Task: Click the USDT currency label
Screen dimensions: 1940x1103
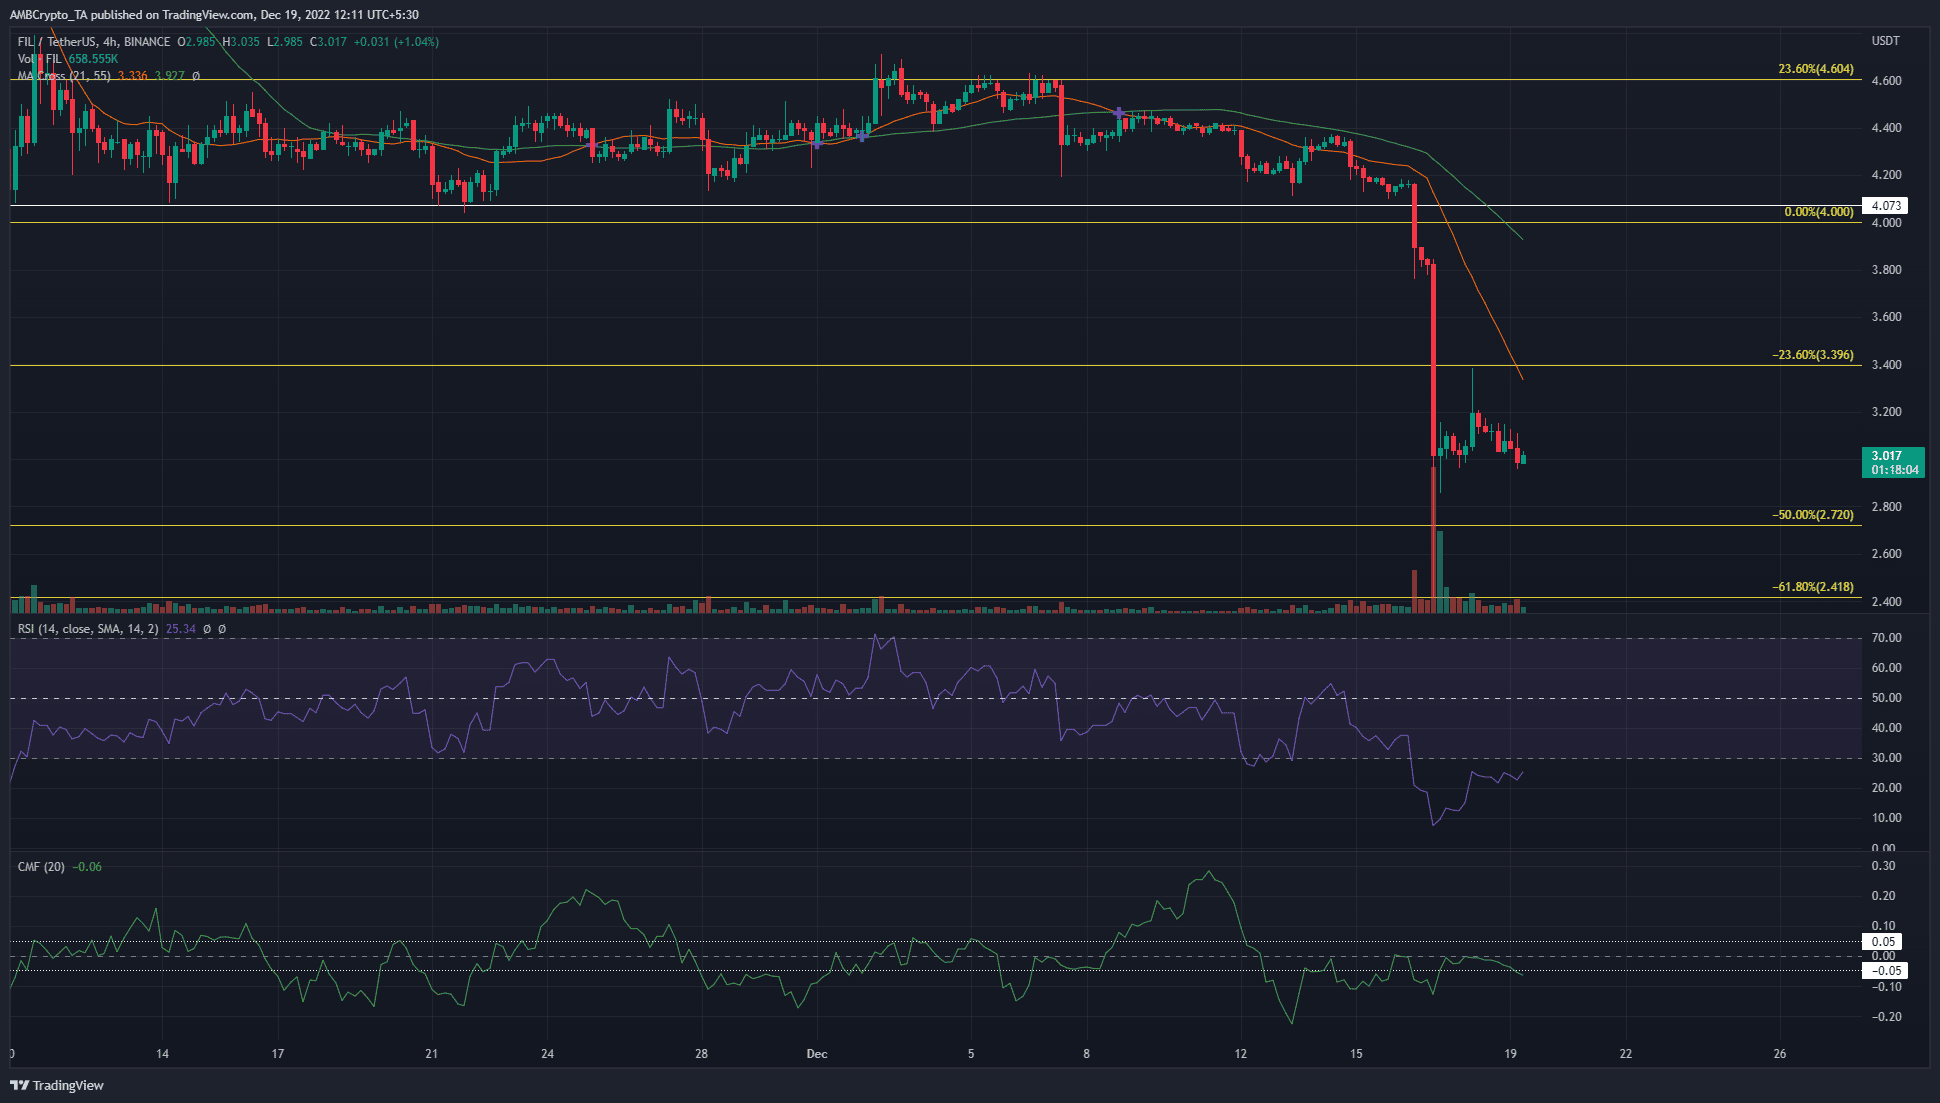Action: (x=1886, y=42)
